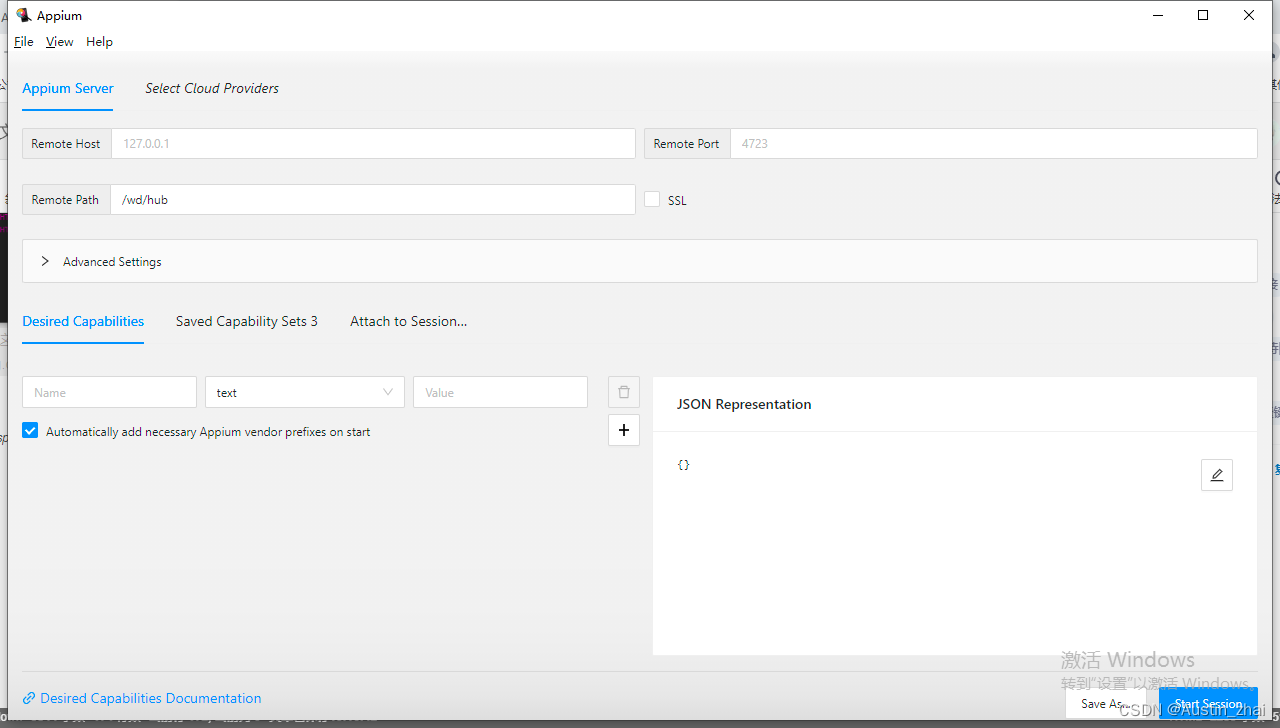Open the View menu
1280x728 pixels.
click(60, 42)
